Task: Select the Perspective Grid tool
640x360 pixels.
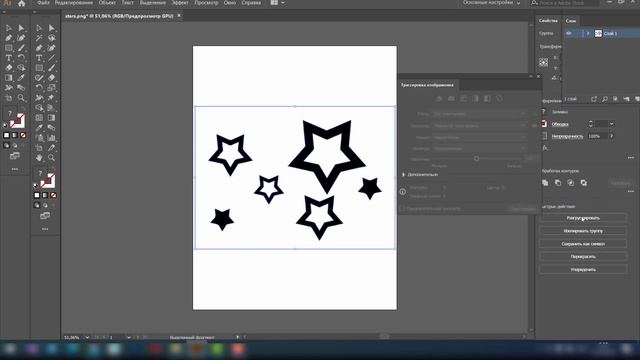Action: click(x=51, y=108)
